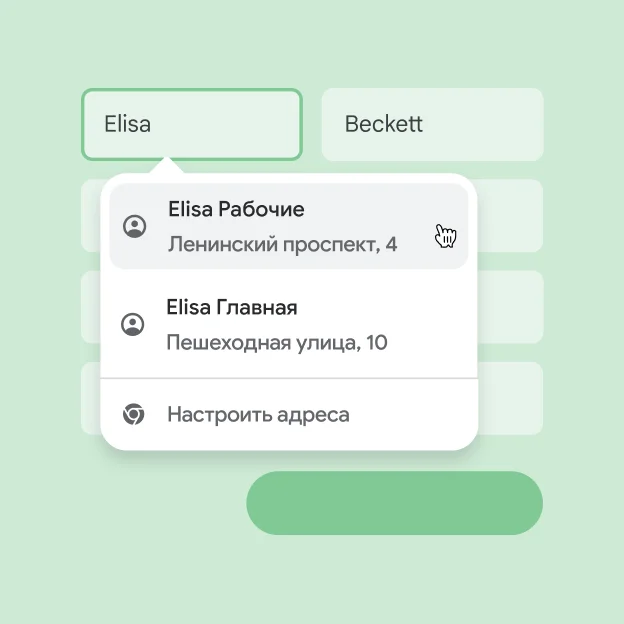Click popup pointer arrow under Elisa field
Image resolution: width=624 pixels, height=624 pixels.
pos(167,165)
